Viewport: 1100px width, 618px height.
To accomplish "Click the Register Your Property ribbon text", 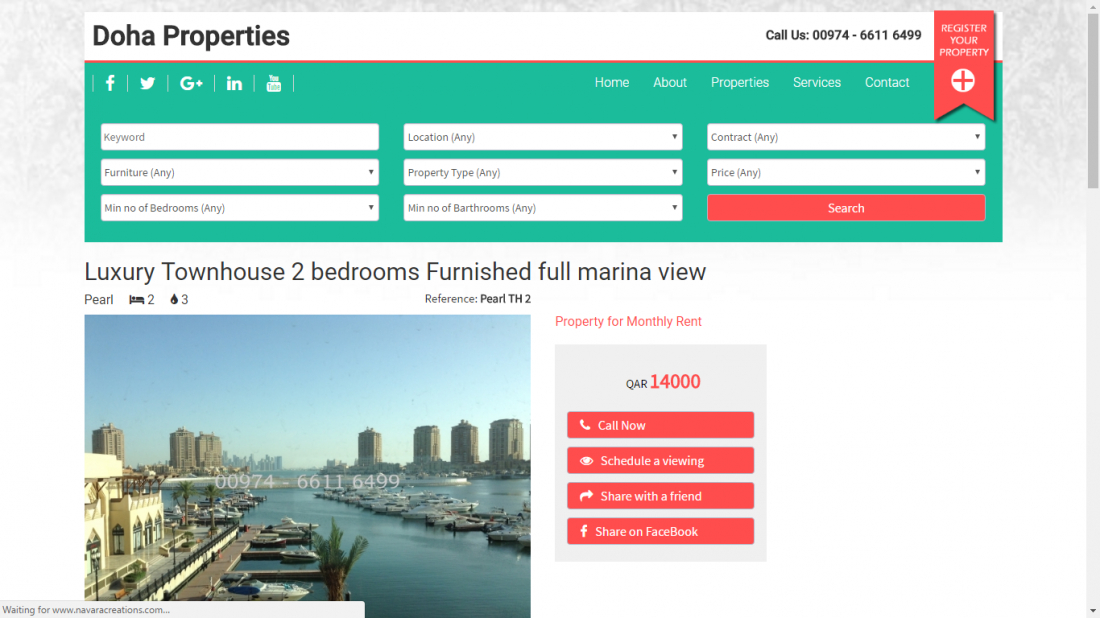I will click(x=964, y=40).
